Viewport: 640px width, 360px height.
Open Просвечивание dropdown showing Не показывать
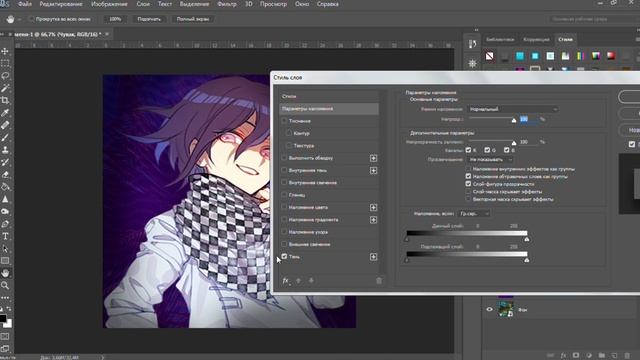pyautogui.click(x=490, y=160)
